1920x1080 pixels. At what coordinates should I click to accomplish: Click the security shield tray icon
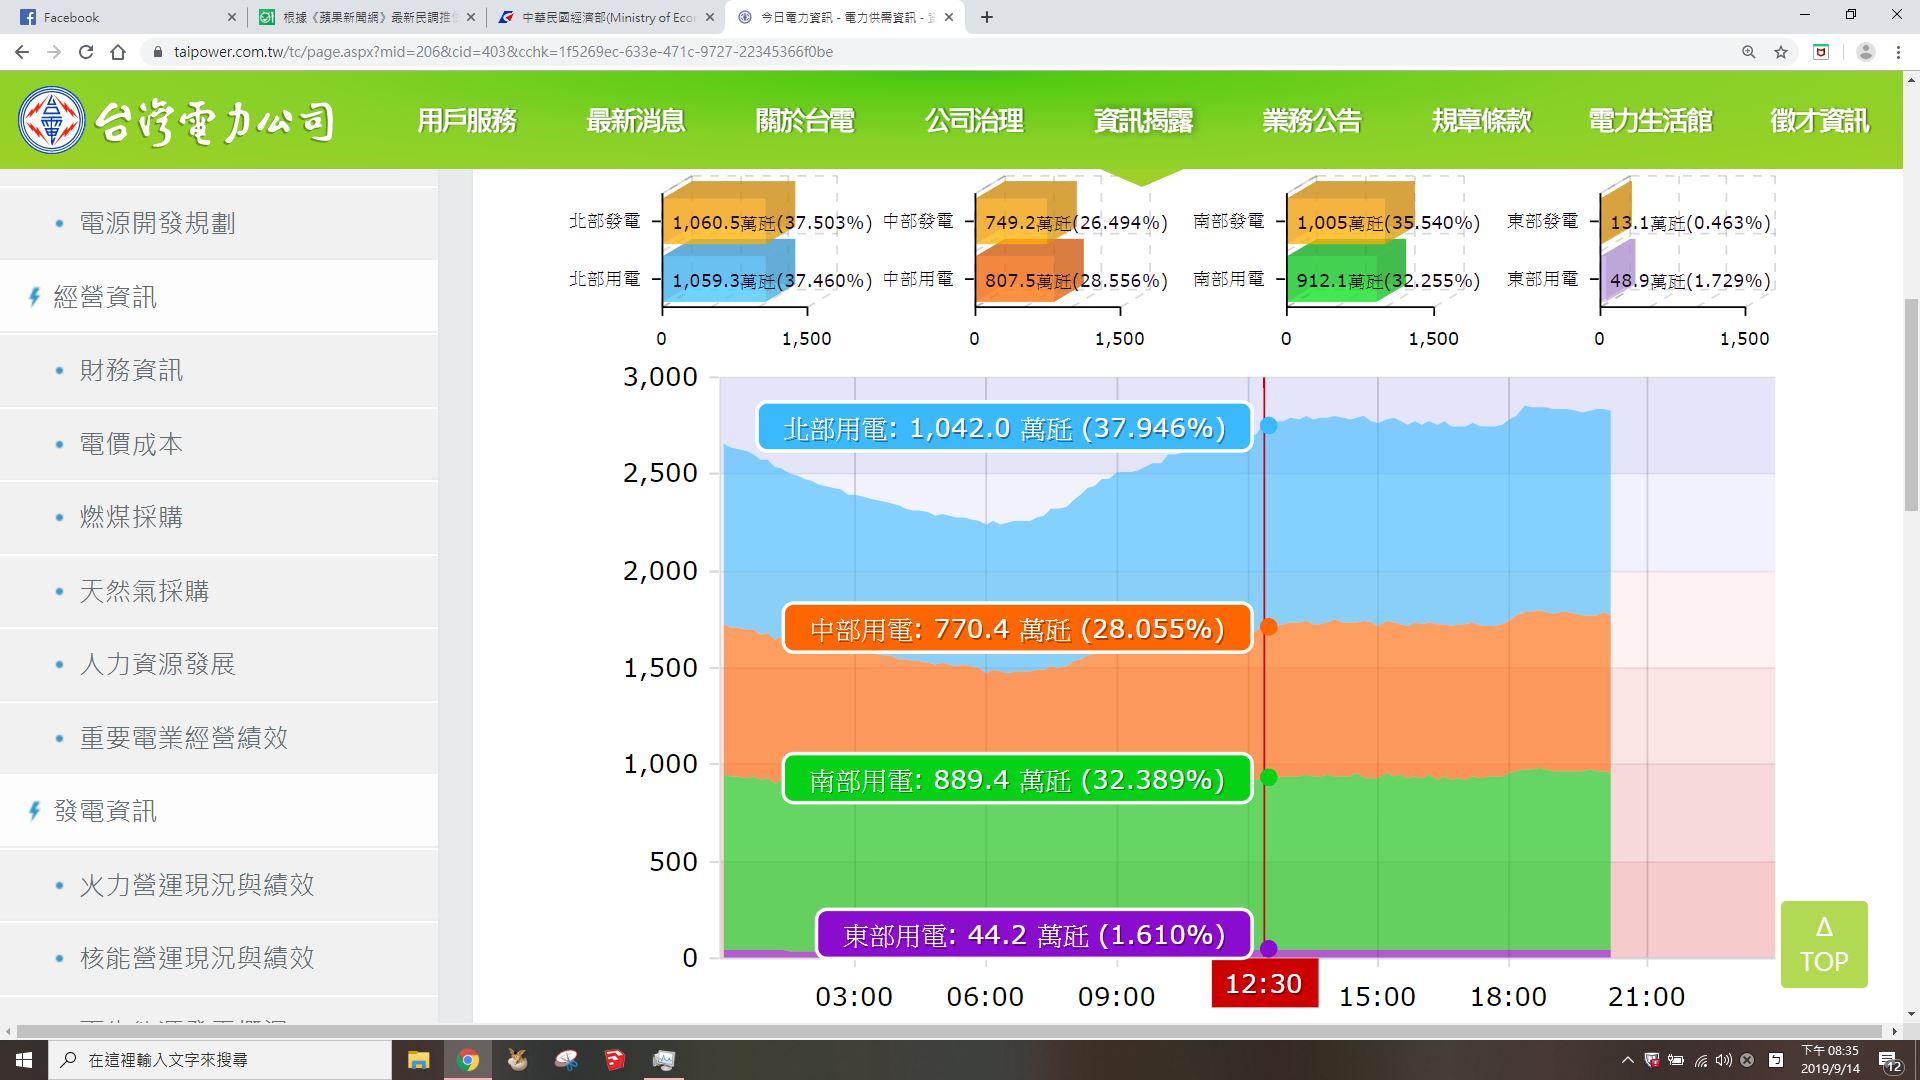click(x=1652, y=1060)
